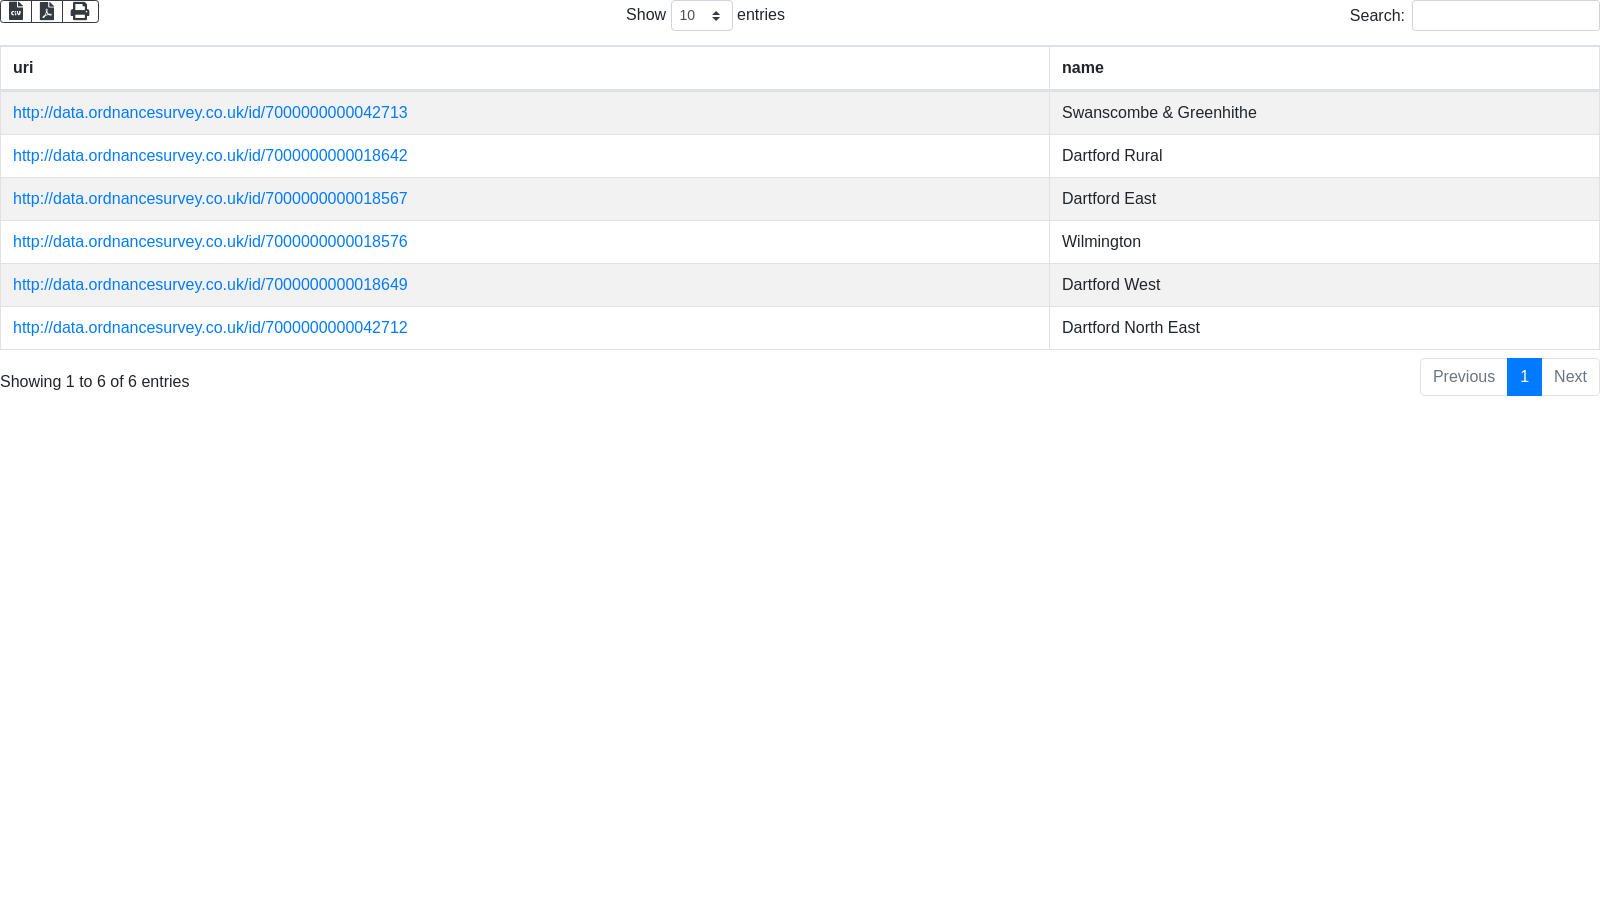Export the table as PDF
Viewport: 1600px width, 900px height.
47,11
